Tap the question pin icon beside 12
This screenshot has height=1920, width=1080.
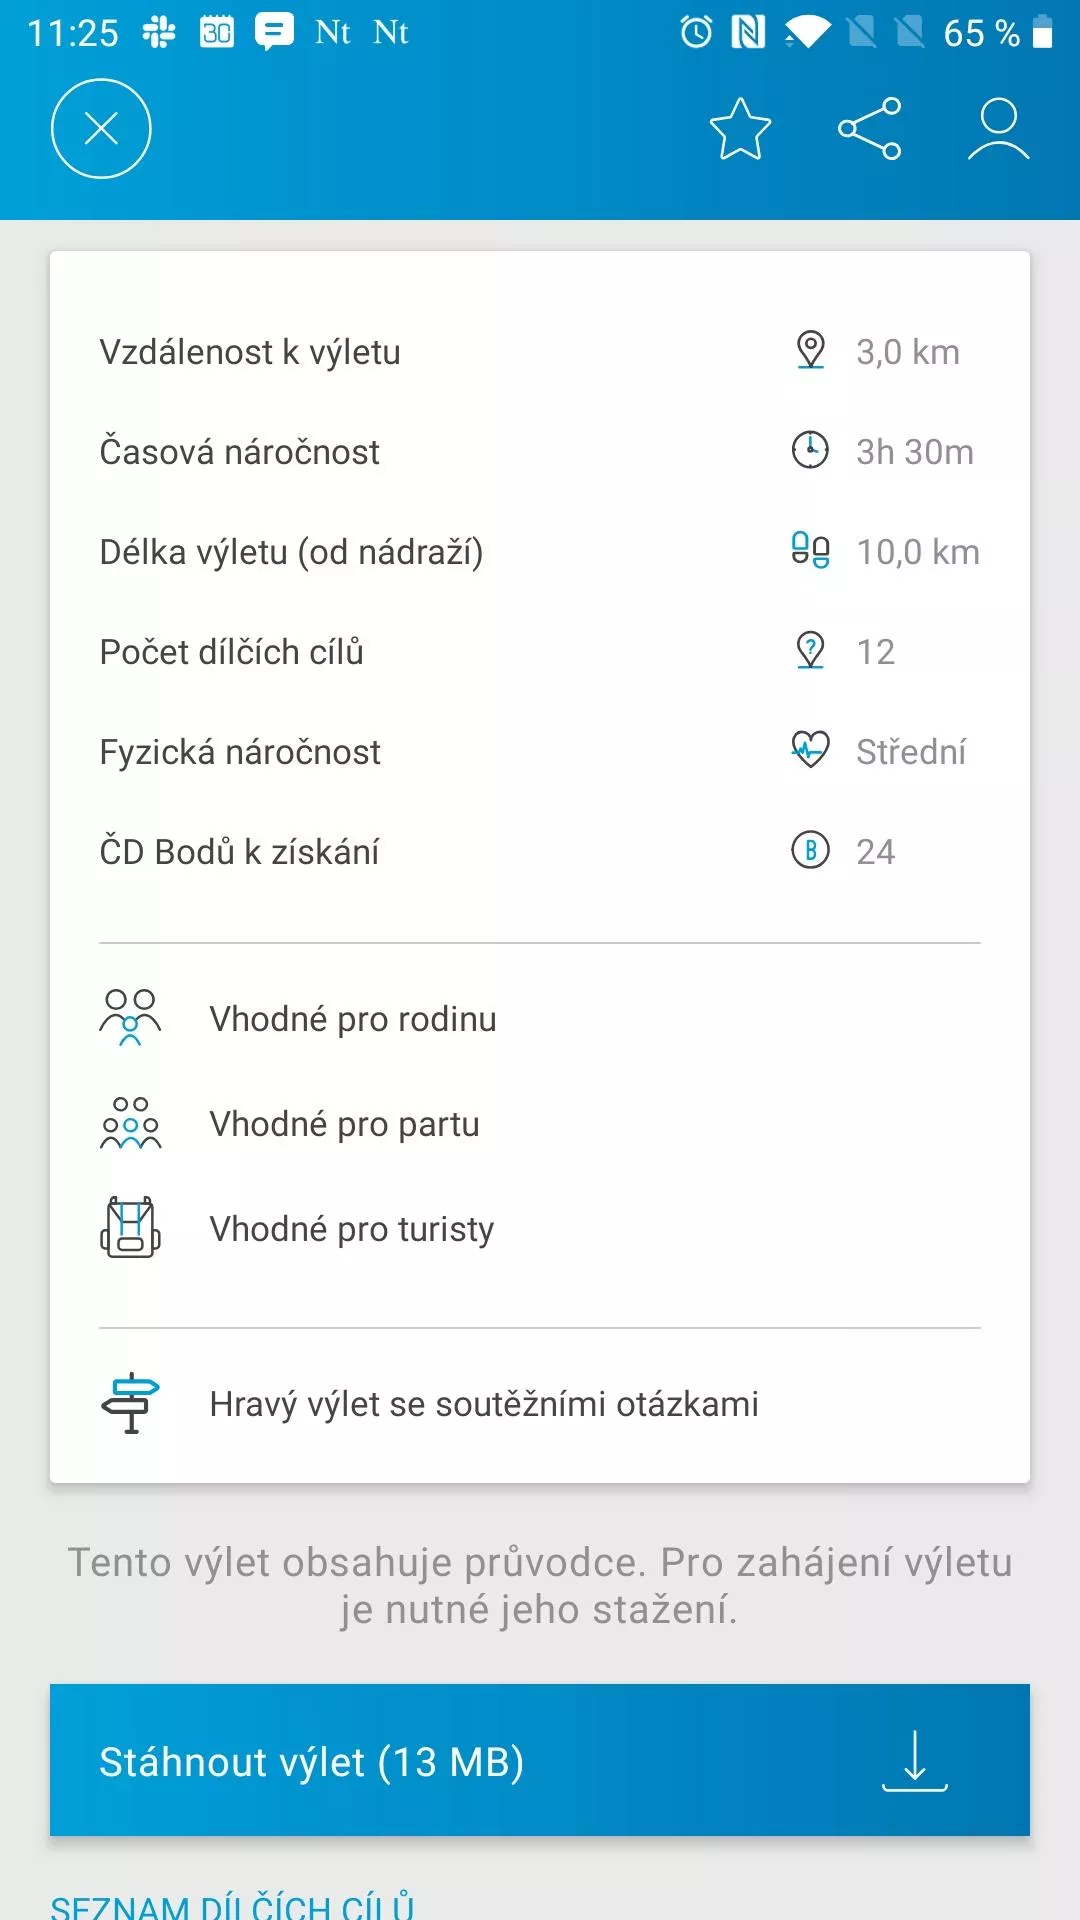[810, 651]
